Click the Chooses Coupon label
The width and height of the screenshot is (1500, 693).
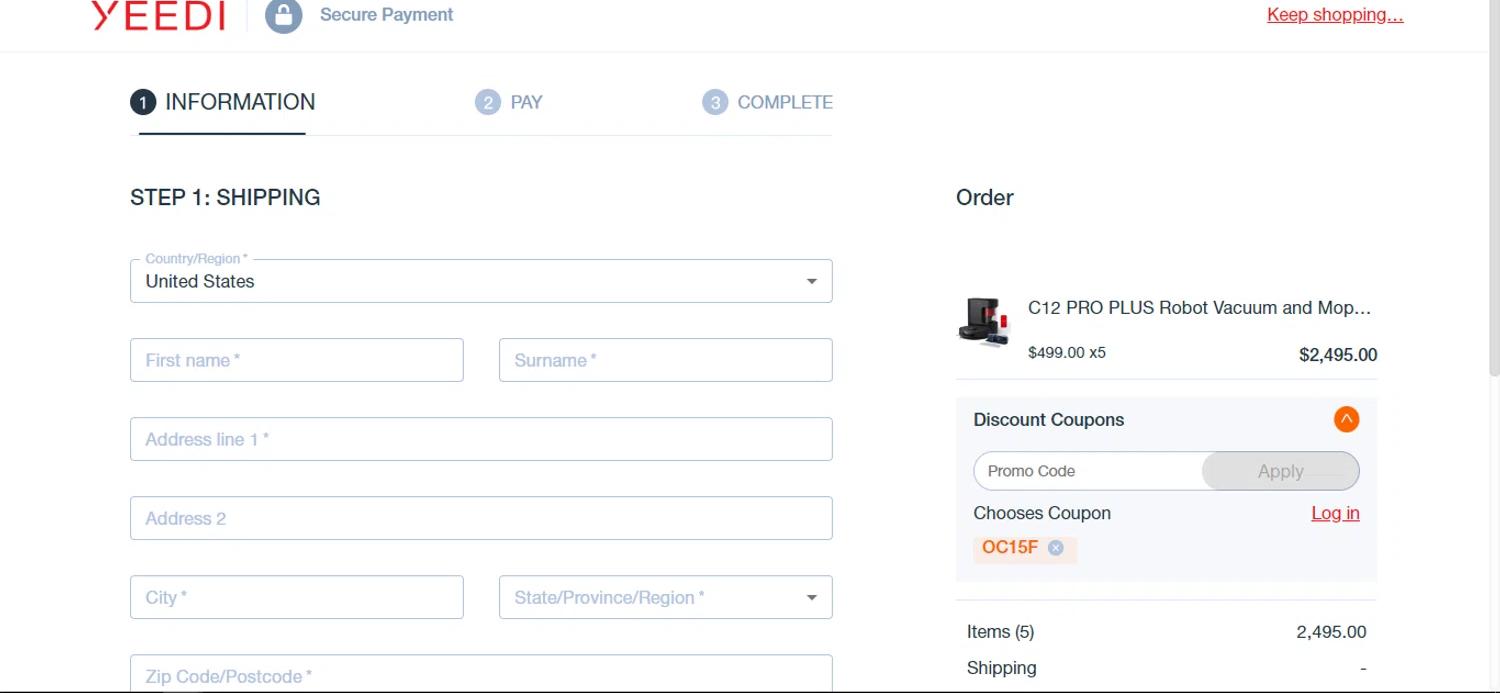click(x=1042, y=513)
